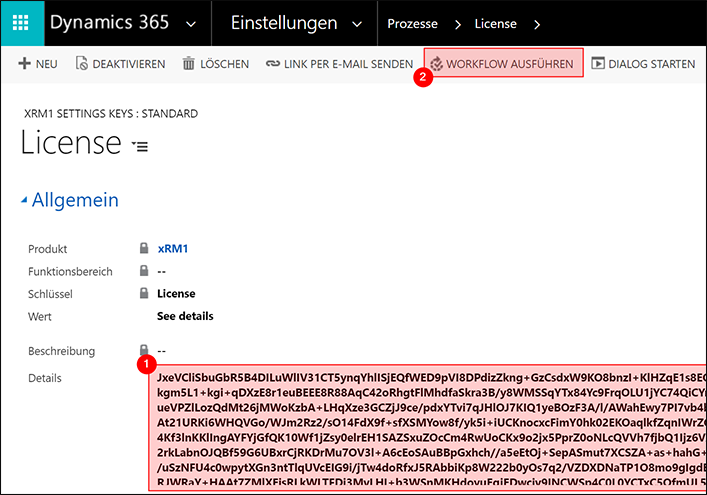This screenshot has height=495, width=707.
Task: Click the chain link icon for email link
Action: click(x=273, y=64)
